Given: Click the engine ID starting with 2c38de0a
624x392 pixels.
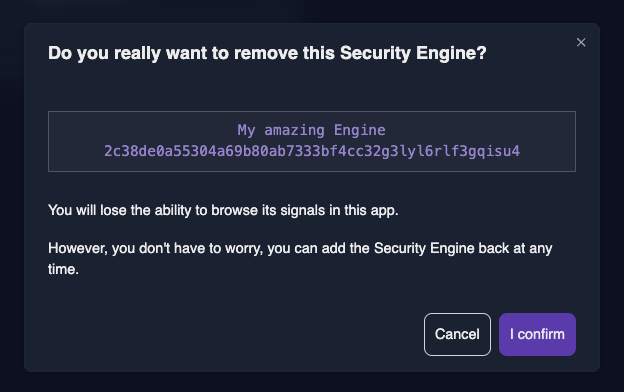Looking at the screenshot, I should [x=312, y=151].
